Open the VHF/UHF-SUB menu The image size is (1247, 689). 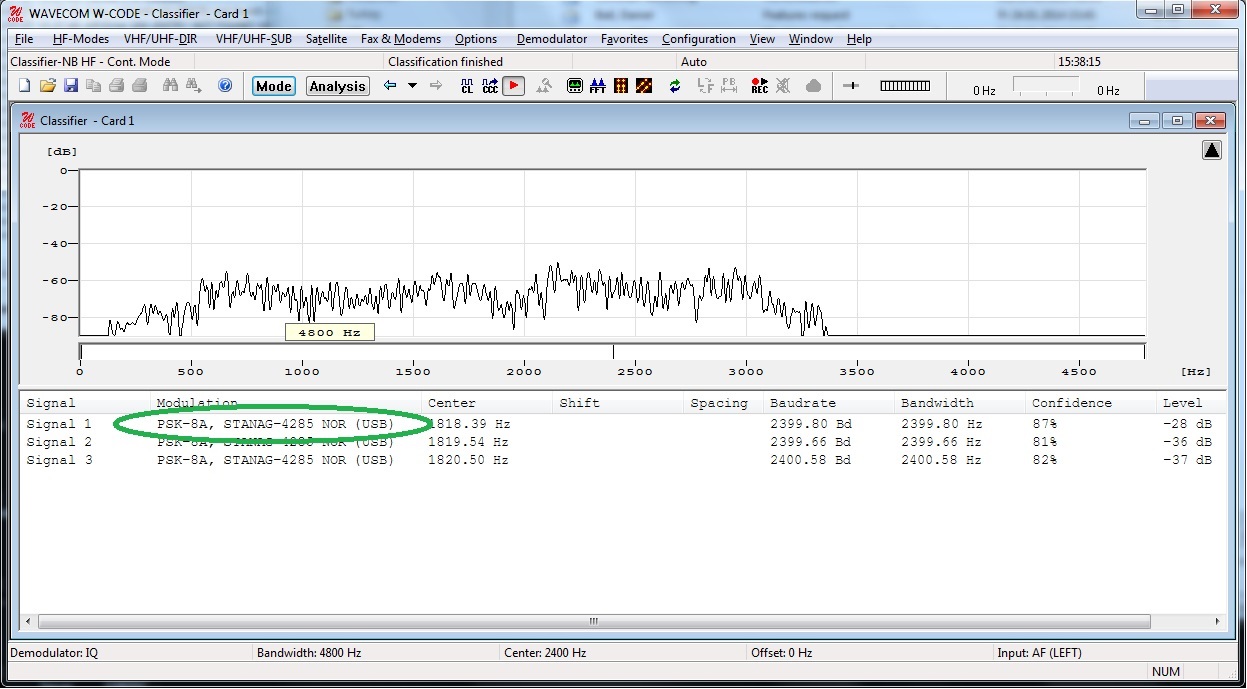[x=254, y=39]
